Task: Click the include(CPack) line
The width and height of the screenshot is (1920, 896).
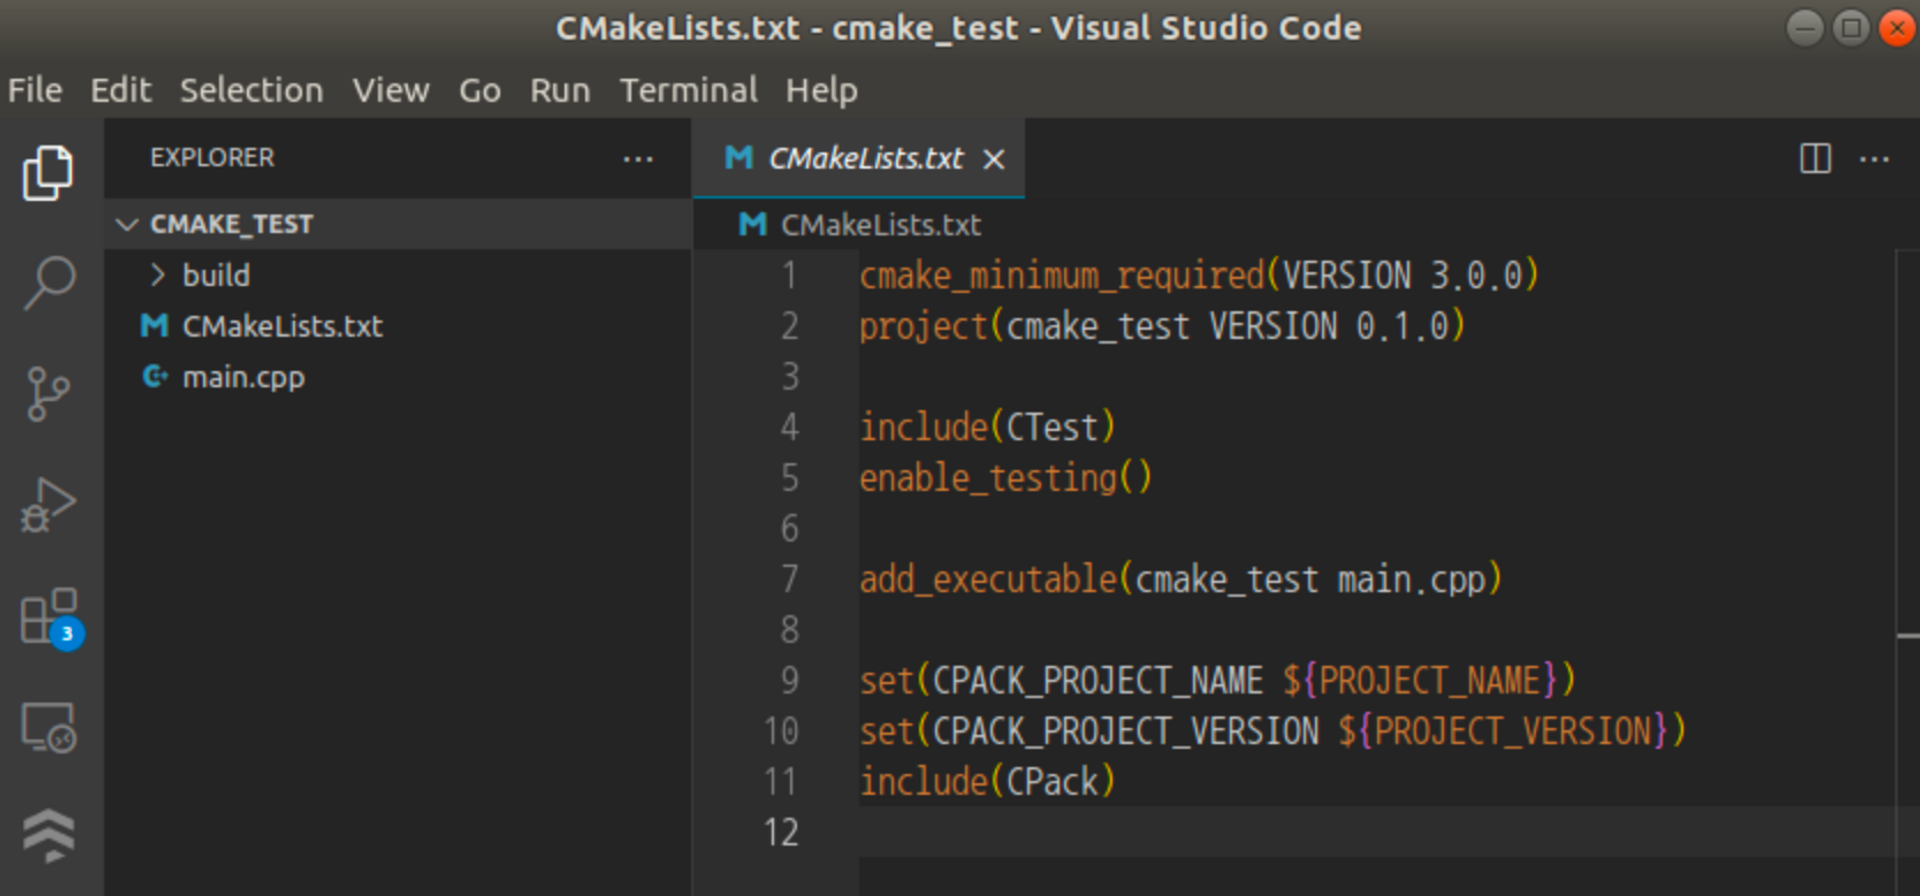Action: pyautogui.click(x=987, y=781)
